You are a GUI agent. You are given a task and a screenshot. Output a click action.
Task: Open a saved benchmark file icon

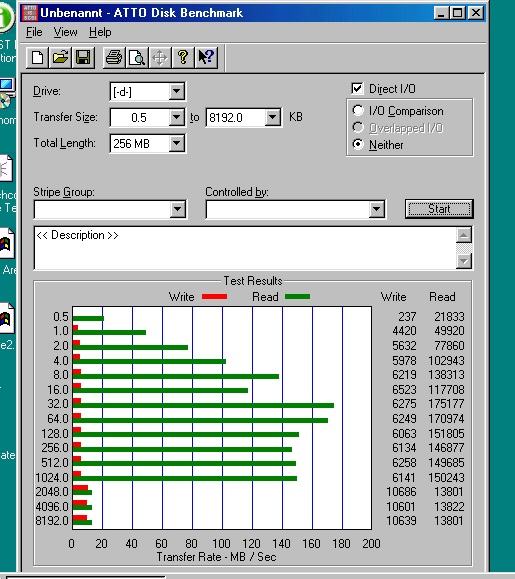(60, 58)
